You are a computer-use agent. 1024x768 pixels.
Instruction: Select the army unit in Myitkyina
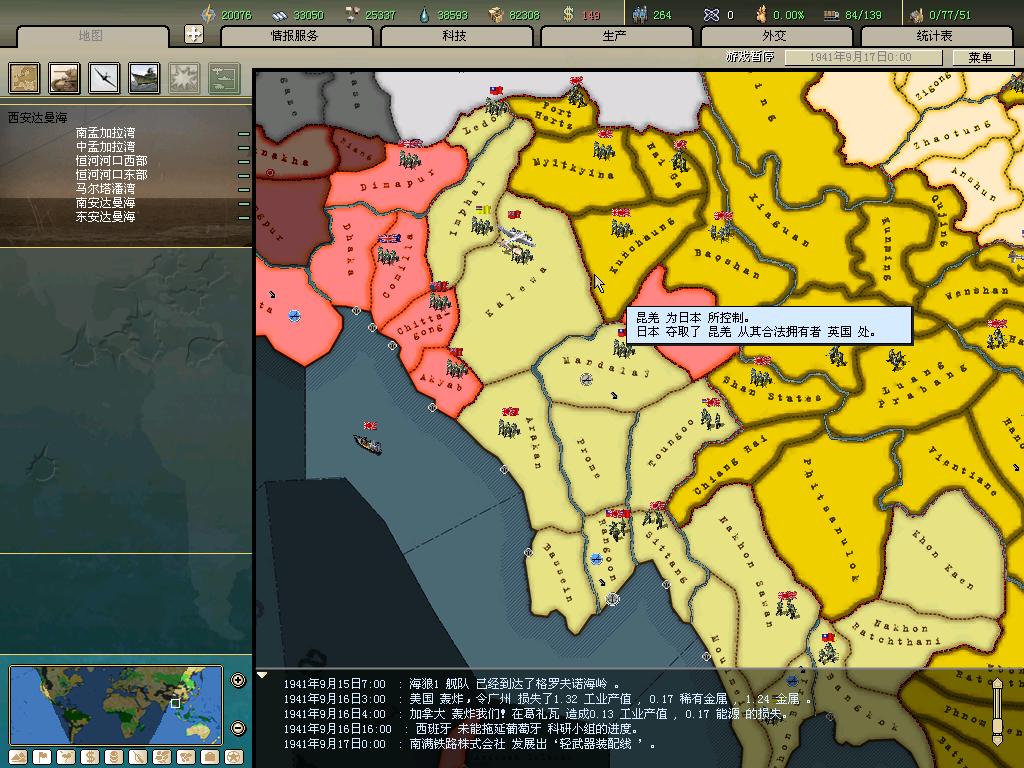coord(604,150)
